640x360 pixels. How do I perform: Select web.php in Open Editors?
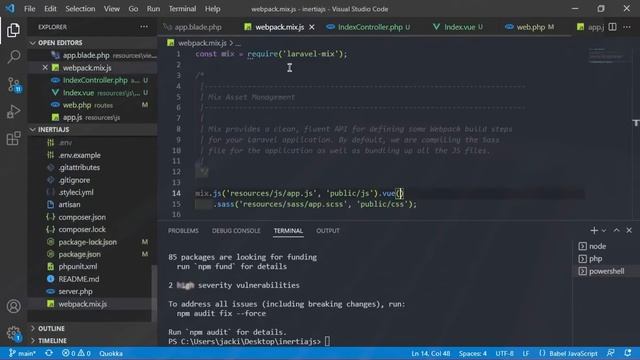pos(92,105)
